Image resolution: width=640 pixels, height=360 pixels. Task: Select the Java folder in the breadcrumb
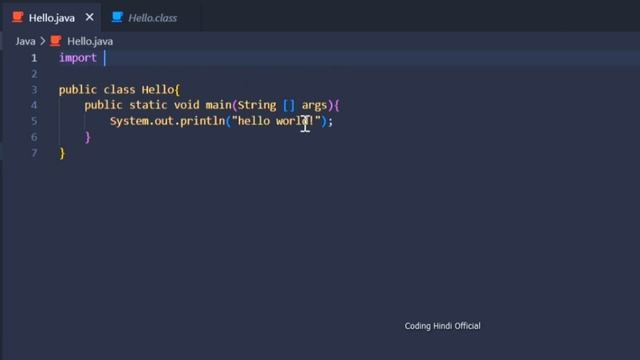point(25,41)
